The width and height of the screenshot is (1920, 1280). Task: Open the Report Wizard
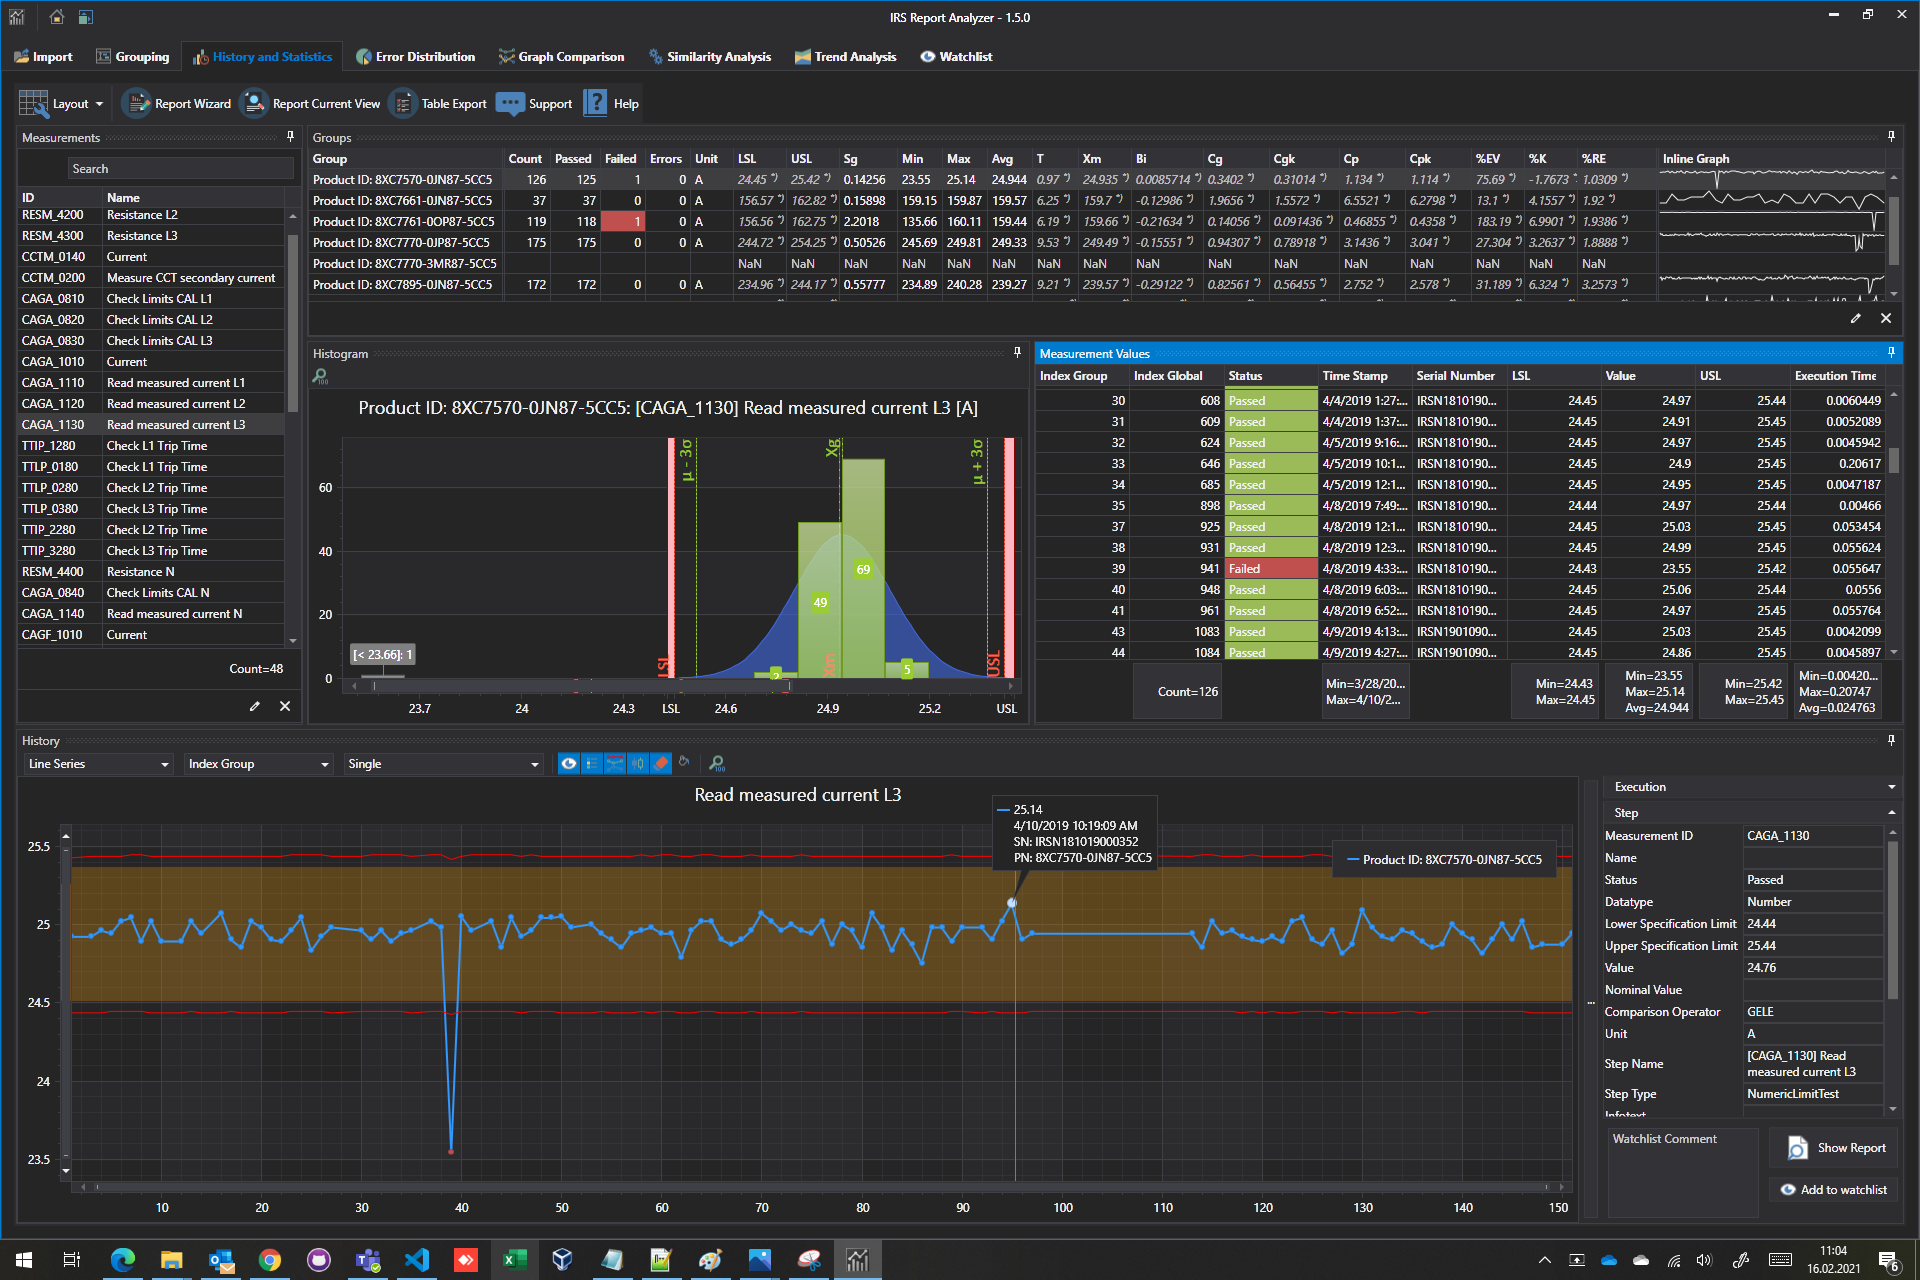click(x=177, y=103)
